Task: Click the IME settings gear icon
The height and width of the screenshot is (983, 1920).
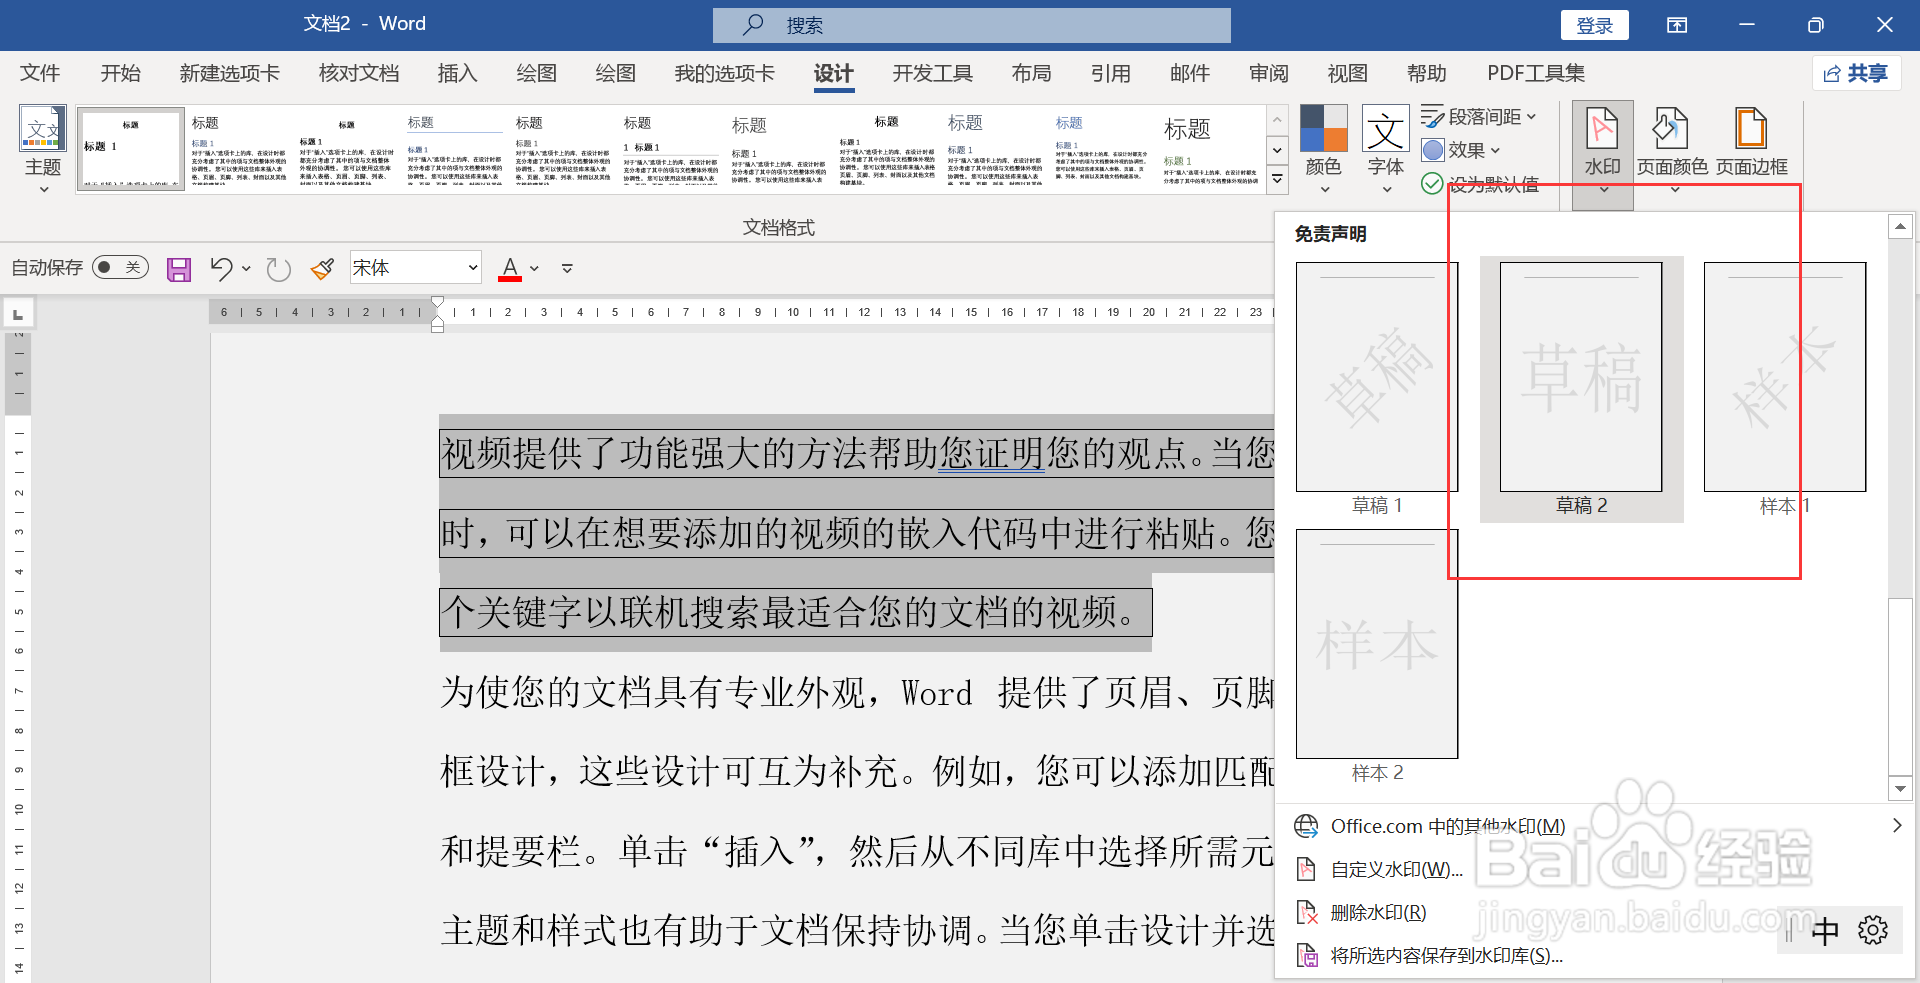Action: point(1873,930)
